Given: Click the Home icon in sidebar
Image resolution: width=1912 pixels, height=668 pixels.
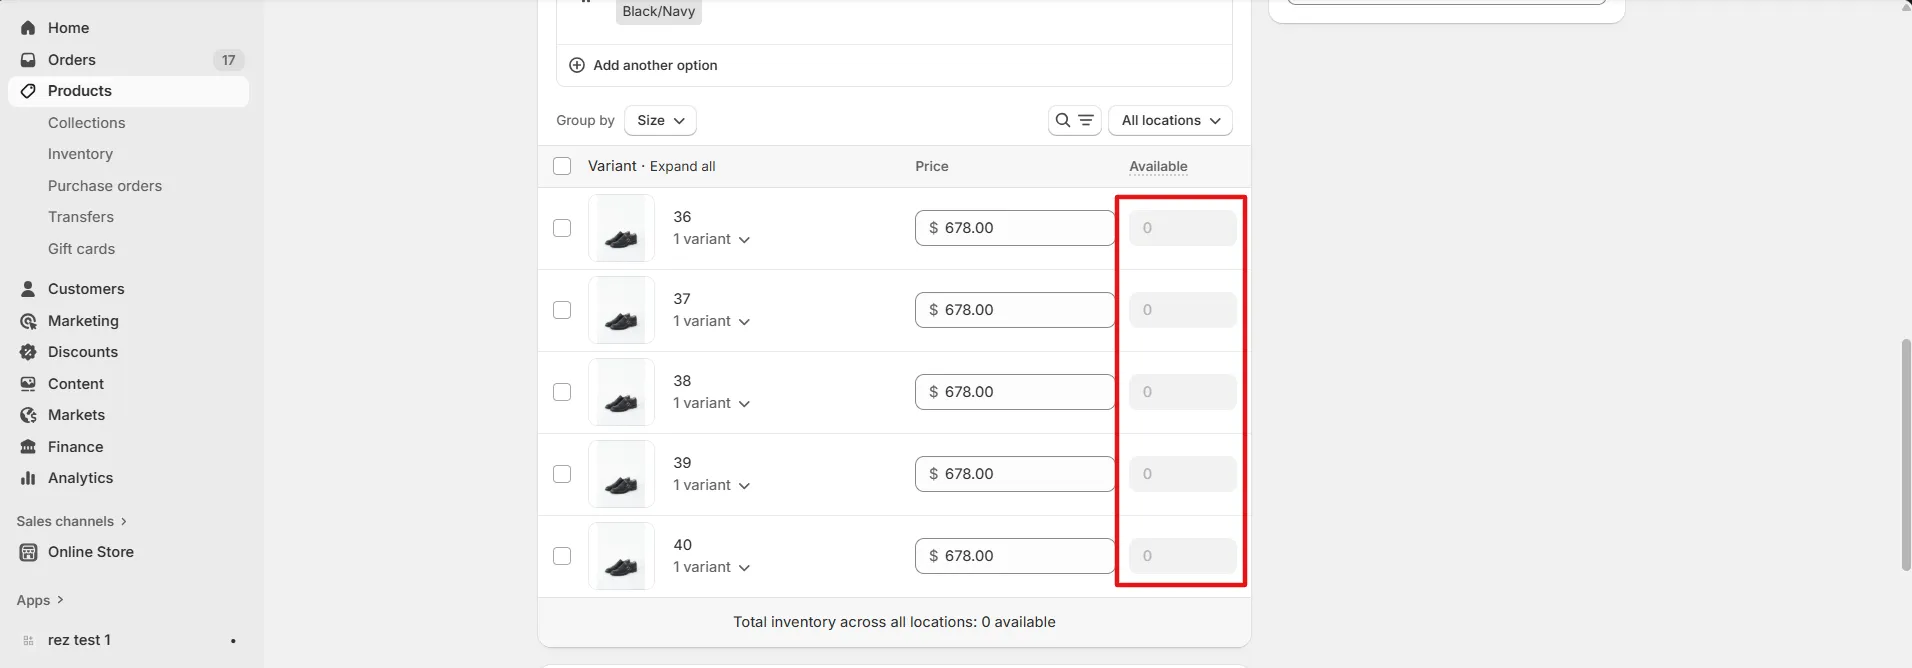Looking at the screenshot, I should pos(28,28).
